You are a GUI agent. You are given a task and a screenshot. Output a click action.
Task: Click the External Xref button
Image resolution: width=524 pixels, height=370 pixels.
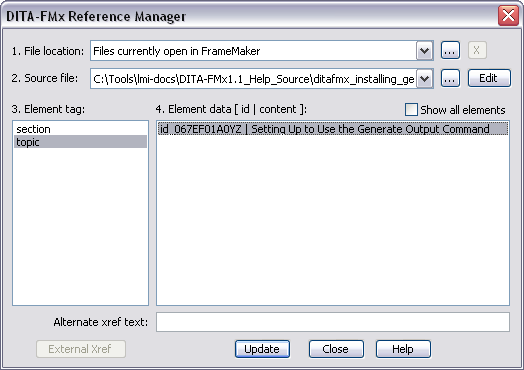pyautogui.click(x=81, y=349)
